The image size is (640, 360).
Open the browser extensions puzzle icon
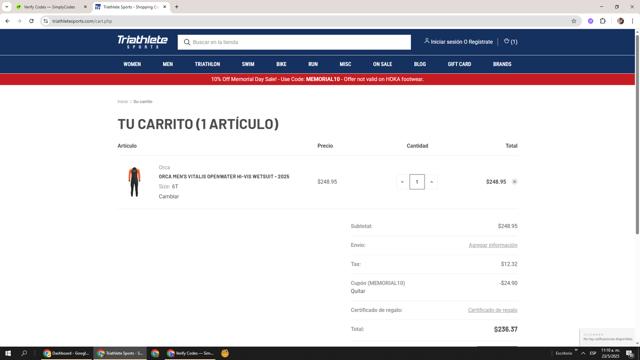(603, 21)
